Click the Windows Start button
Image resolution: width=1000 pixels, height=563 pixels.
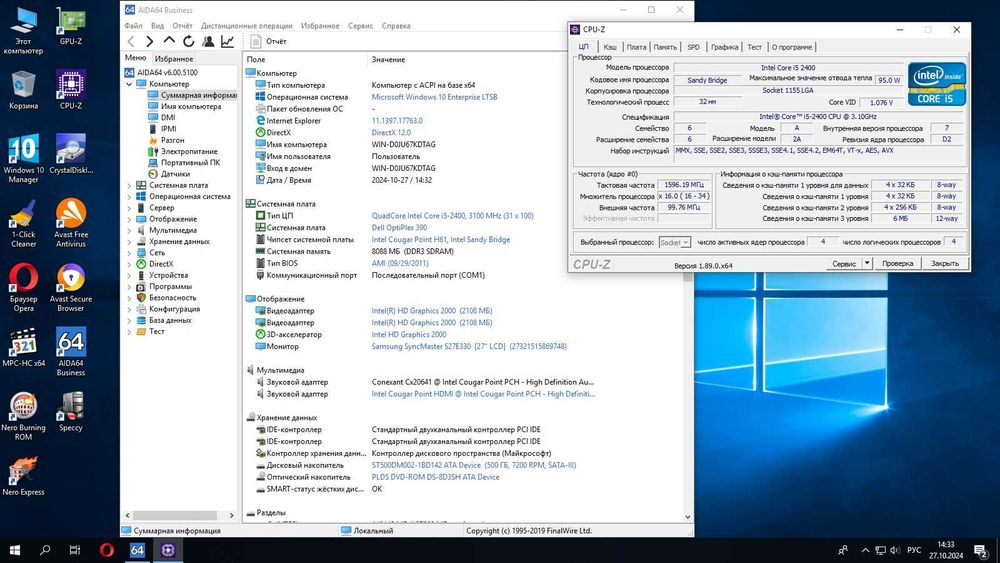pos(15,550)
